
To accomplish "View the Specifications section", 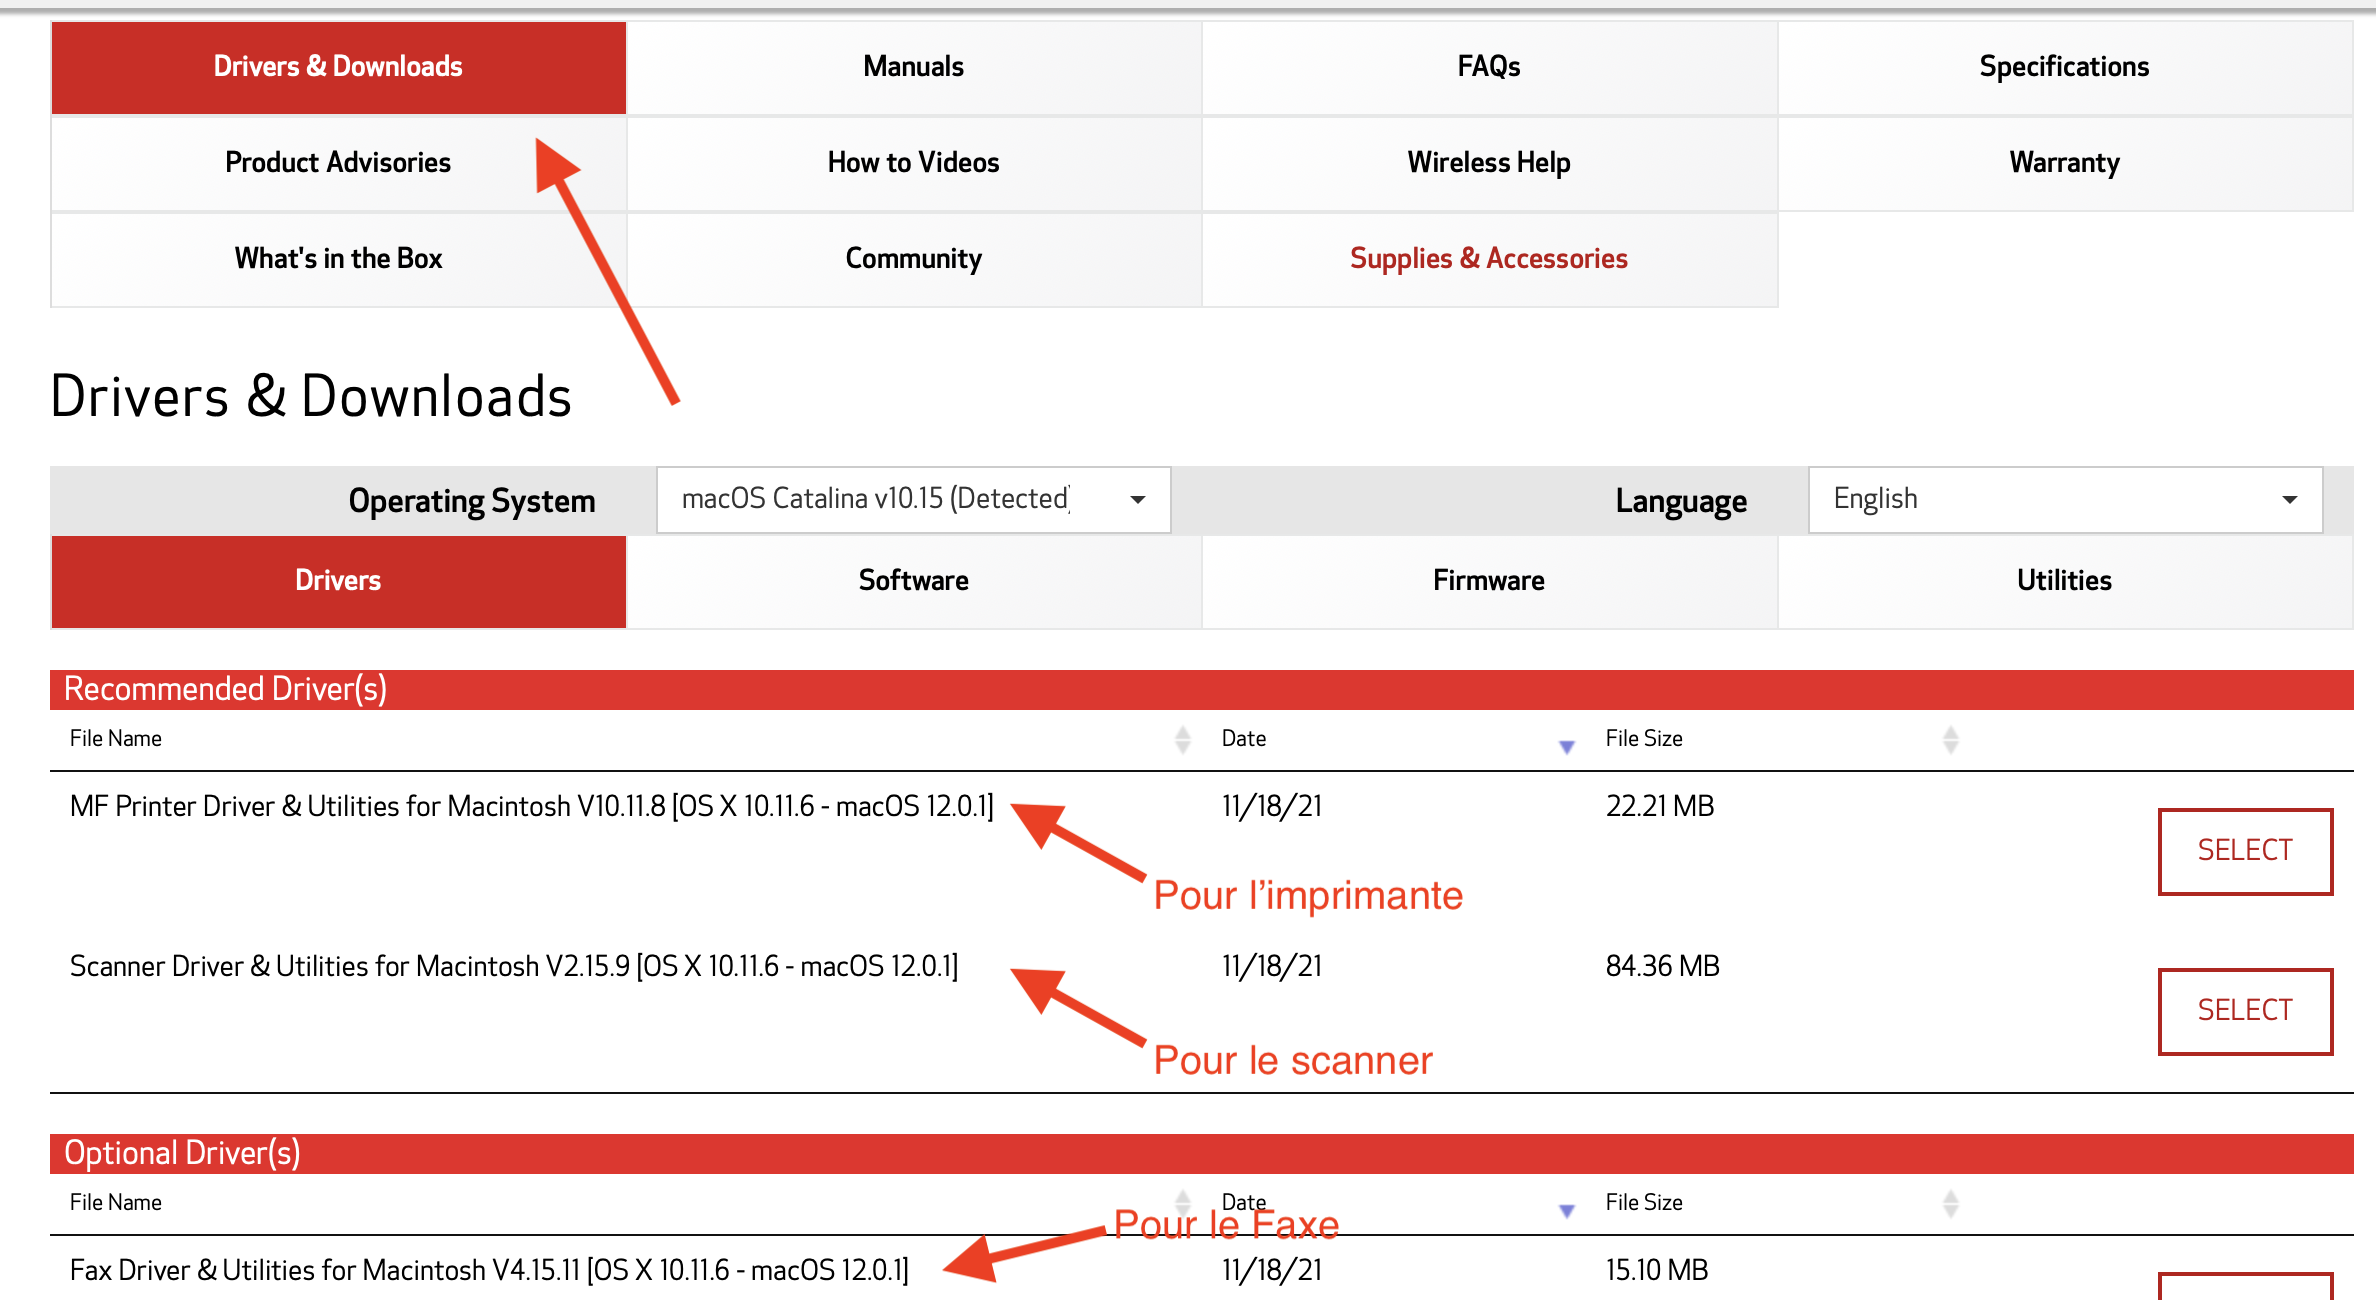I will 2064,67.
